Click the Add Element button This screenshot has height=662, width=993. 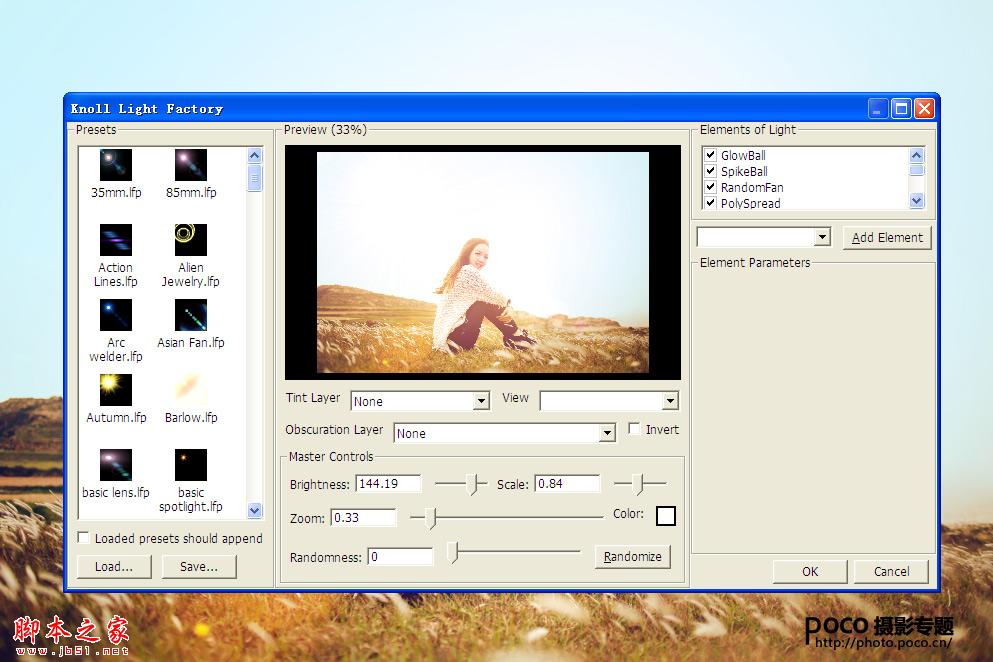(x=887, y=238)
